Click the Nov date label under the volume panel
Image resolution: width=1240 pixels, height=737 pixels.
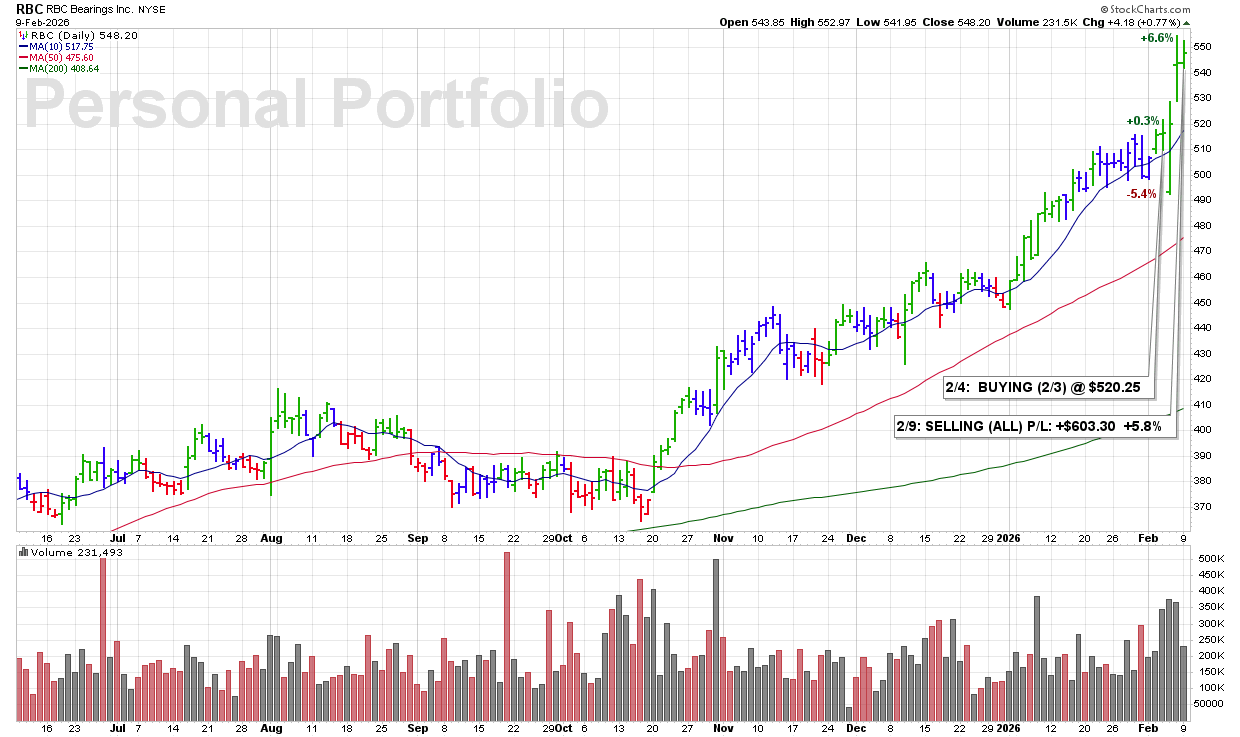tap(724, 729)
